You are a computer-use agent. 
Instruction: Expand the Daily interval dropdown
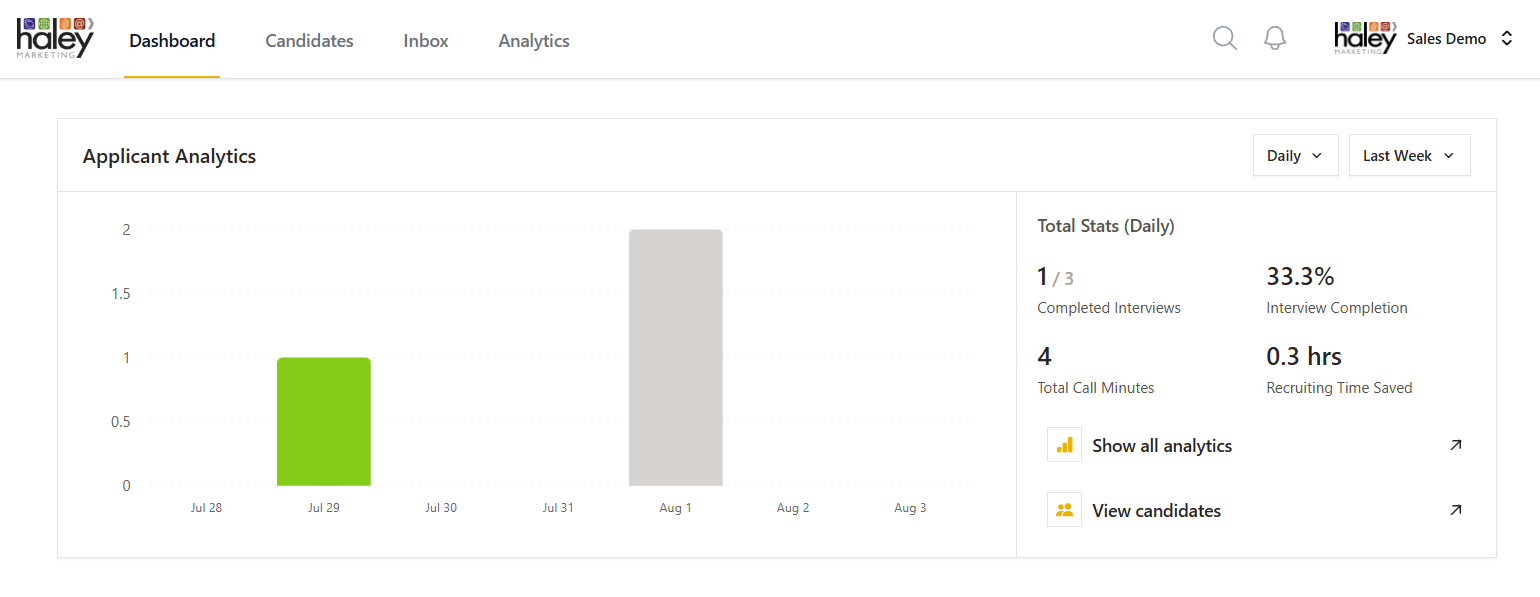(x=1295, y=156)
